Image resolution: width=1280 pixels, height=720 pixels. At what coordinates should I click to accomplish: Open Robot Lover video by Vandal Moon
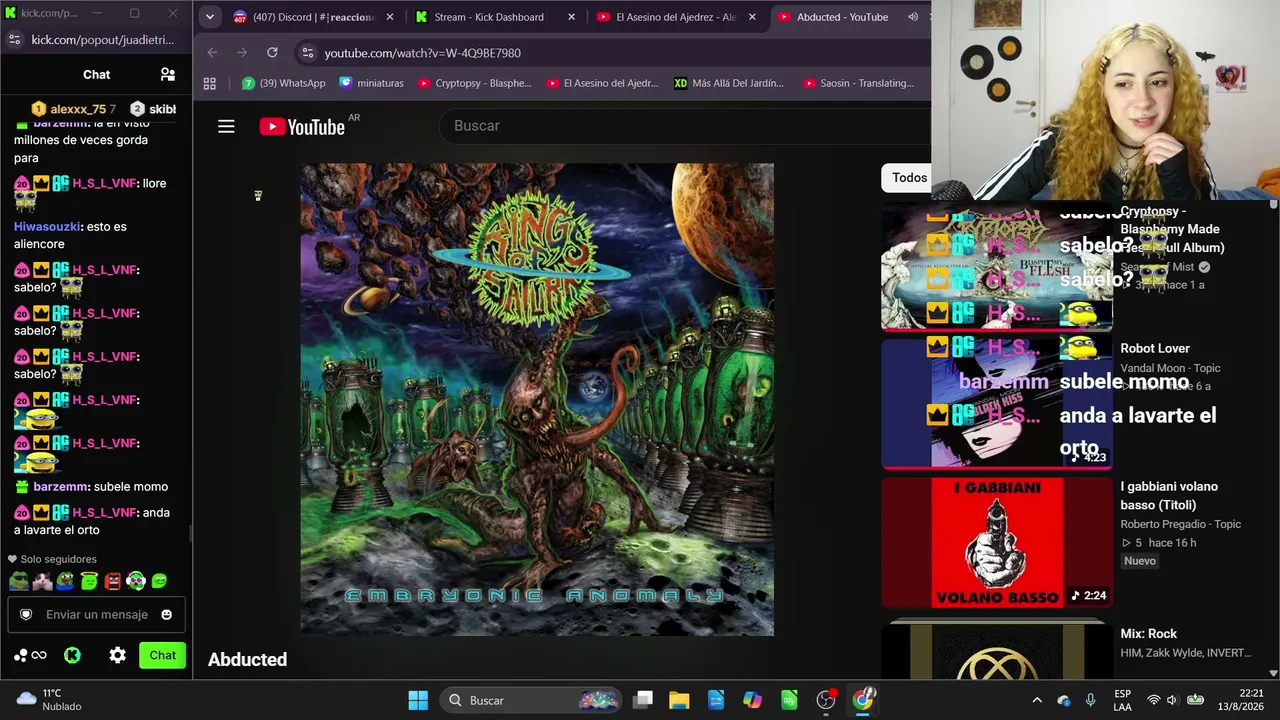click(x=1155, y=349)
